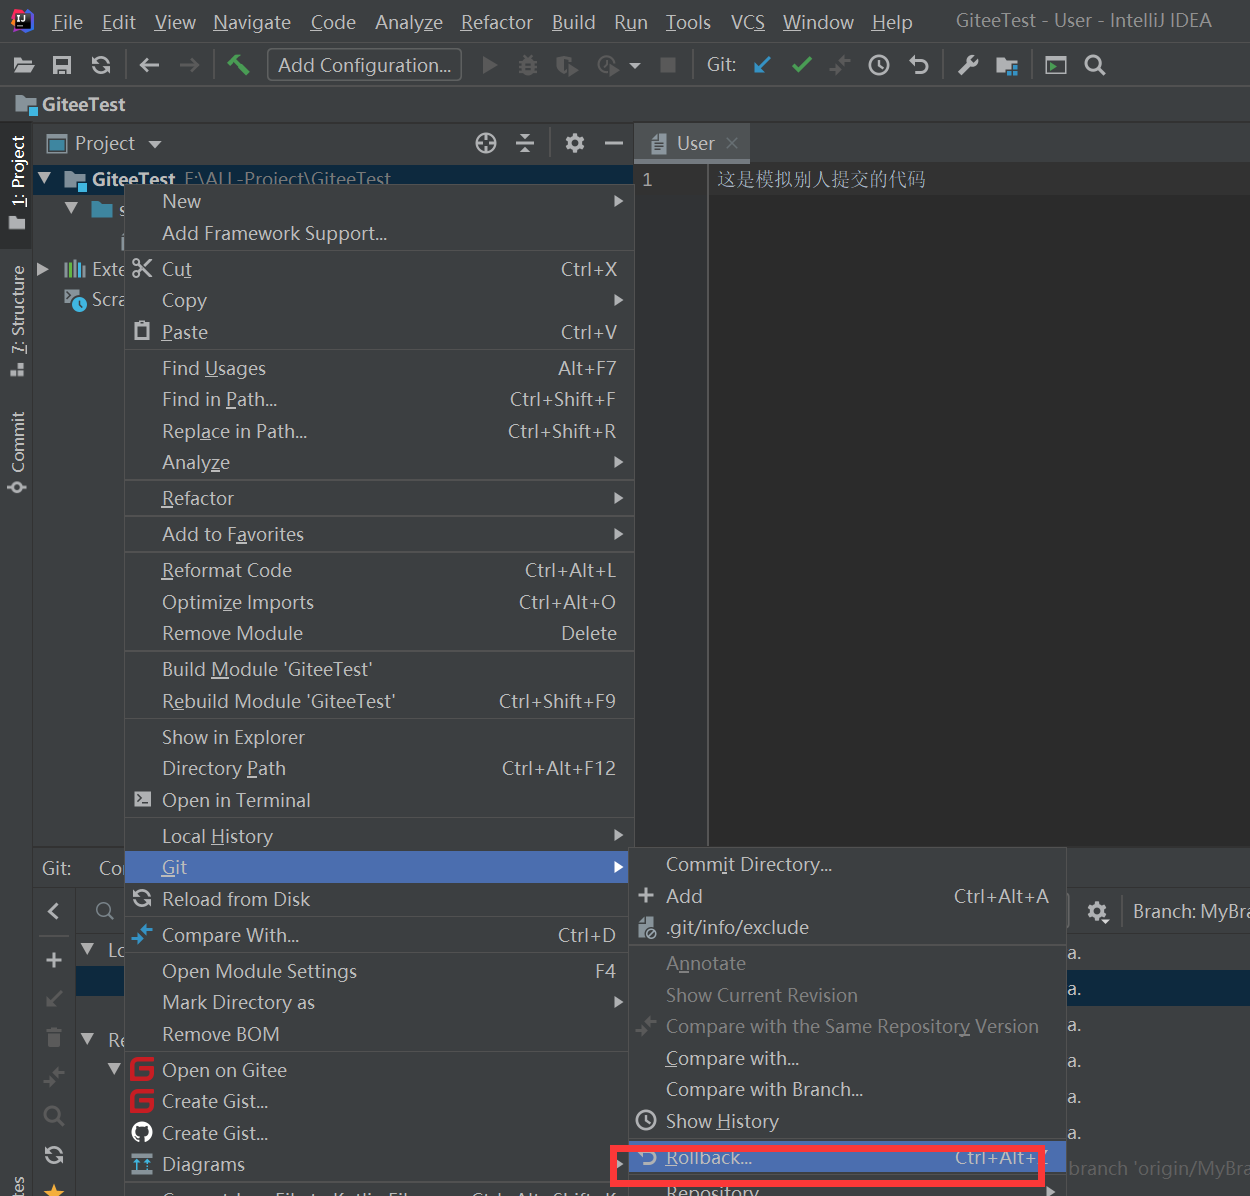Select Show History in Git submenu

pyautogui.click(x=847, y=1121)
